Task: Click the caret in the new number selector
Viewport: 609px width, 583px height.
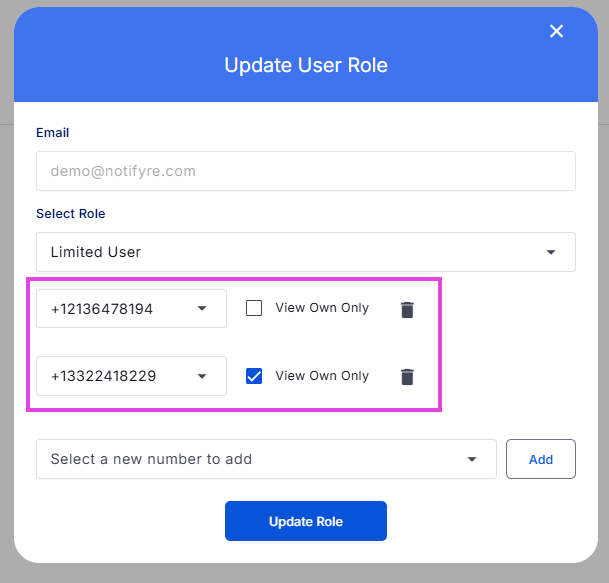Action: [x=472, y=459]
